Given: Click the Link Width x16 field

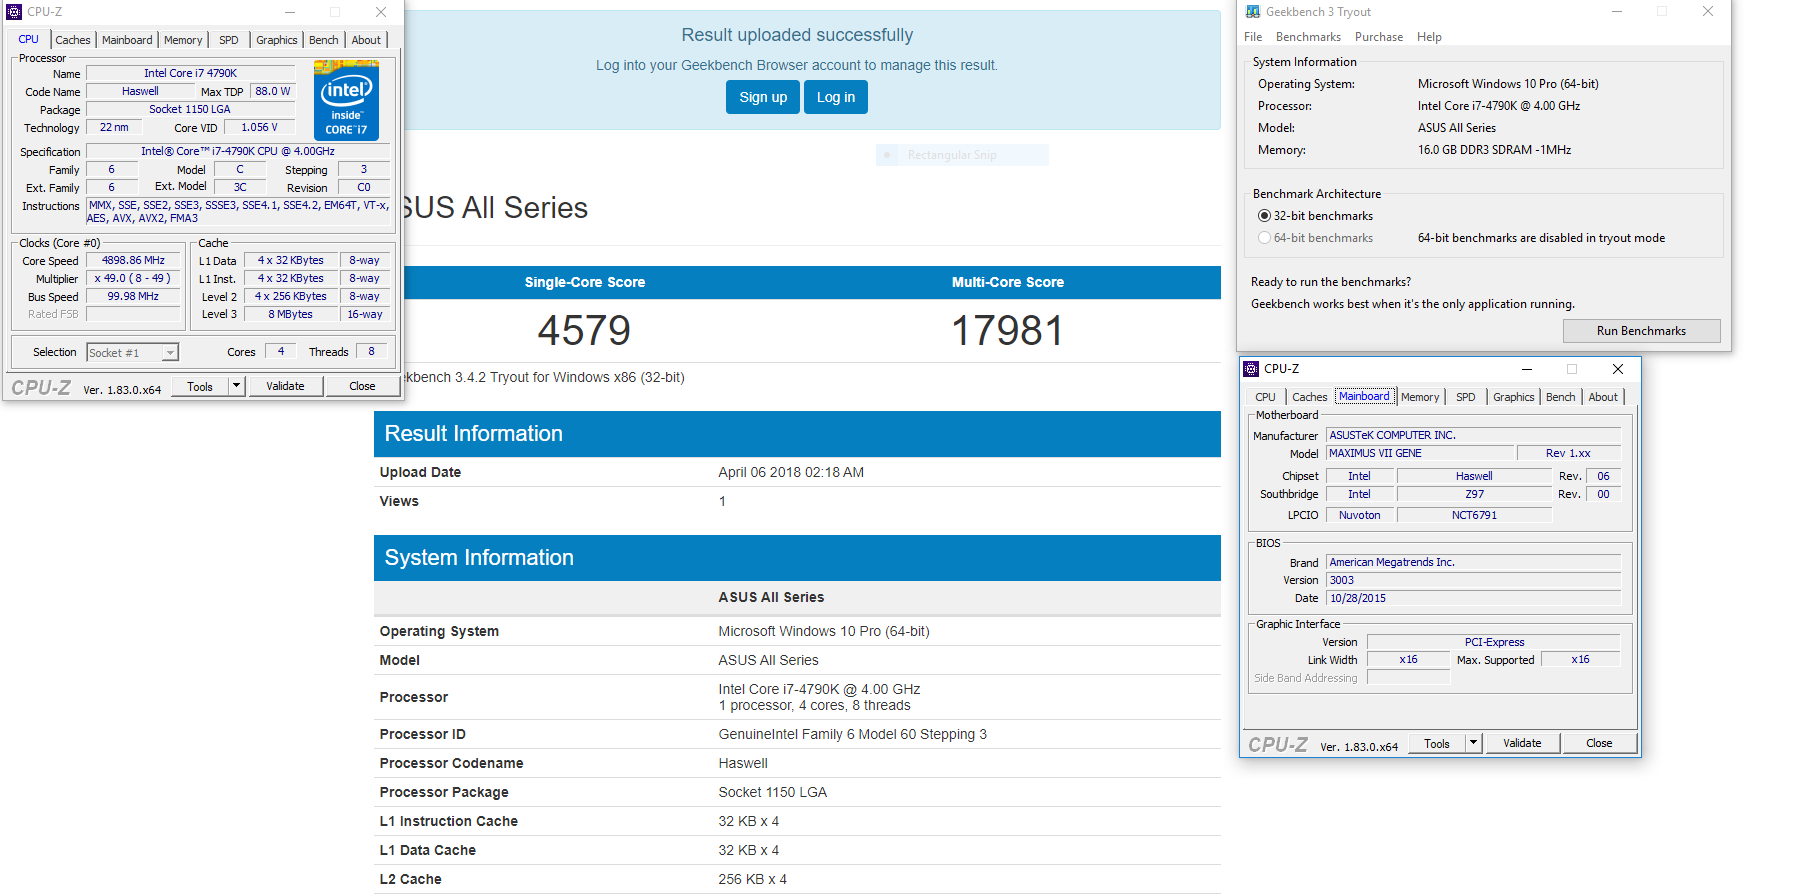Looking at the screenshot, I should (x=1408, y=659).
